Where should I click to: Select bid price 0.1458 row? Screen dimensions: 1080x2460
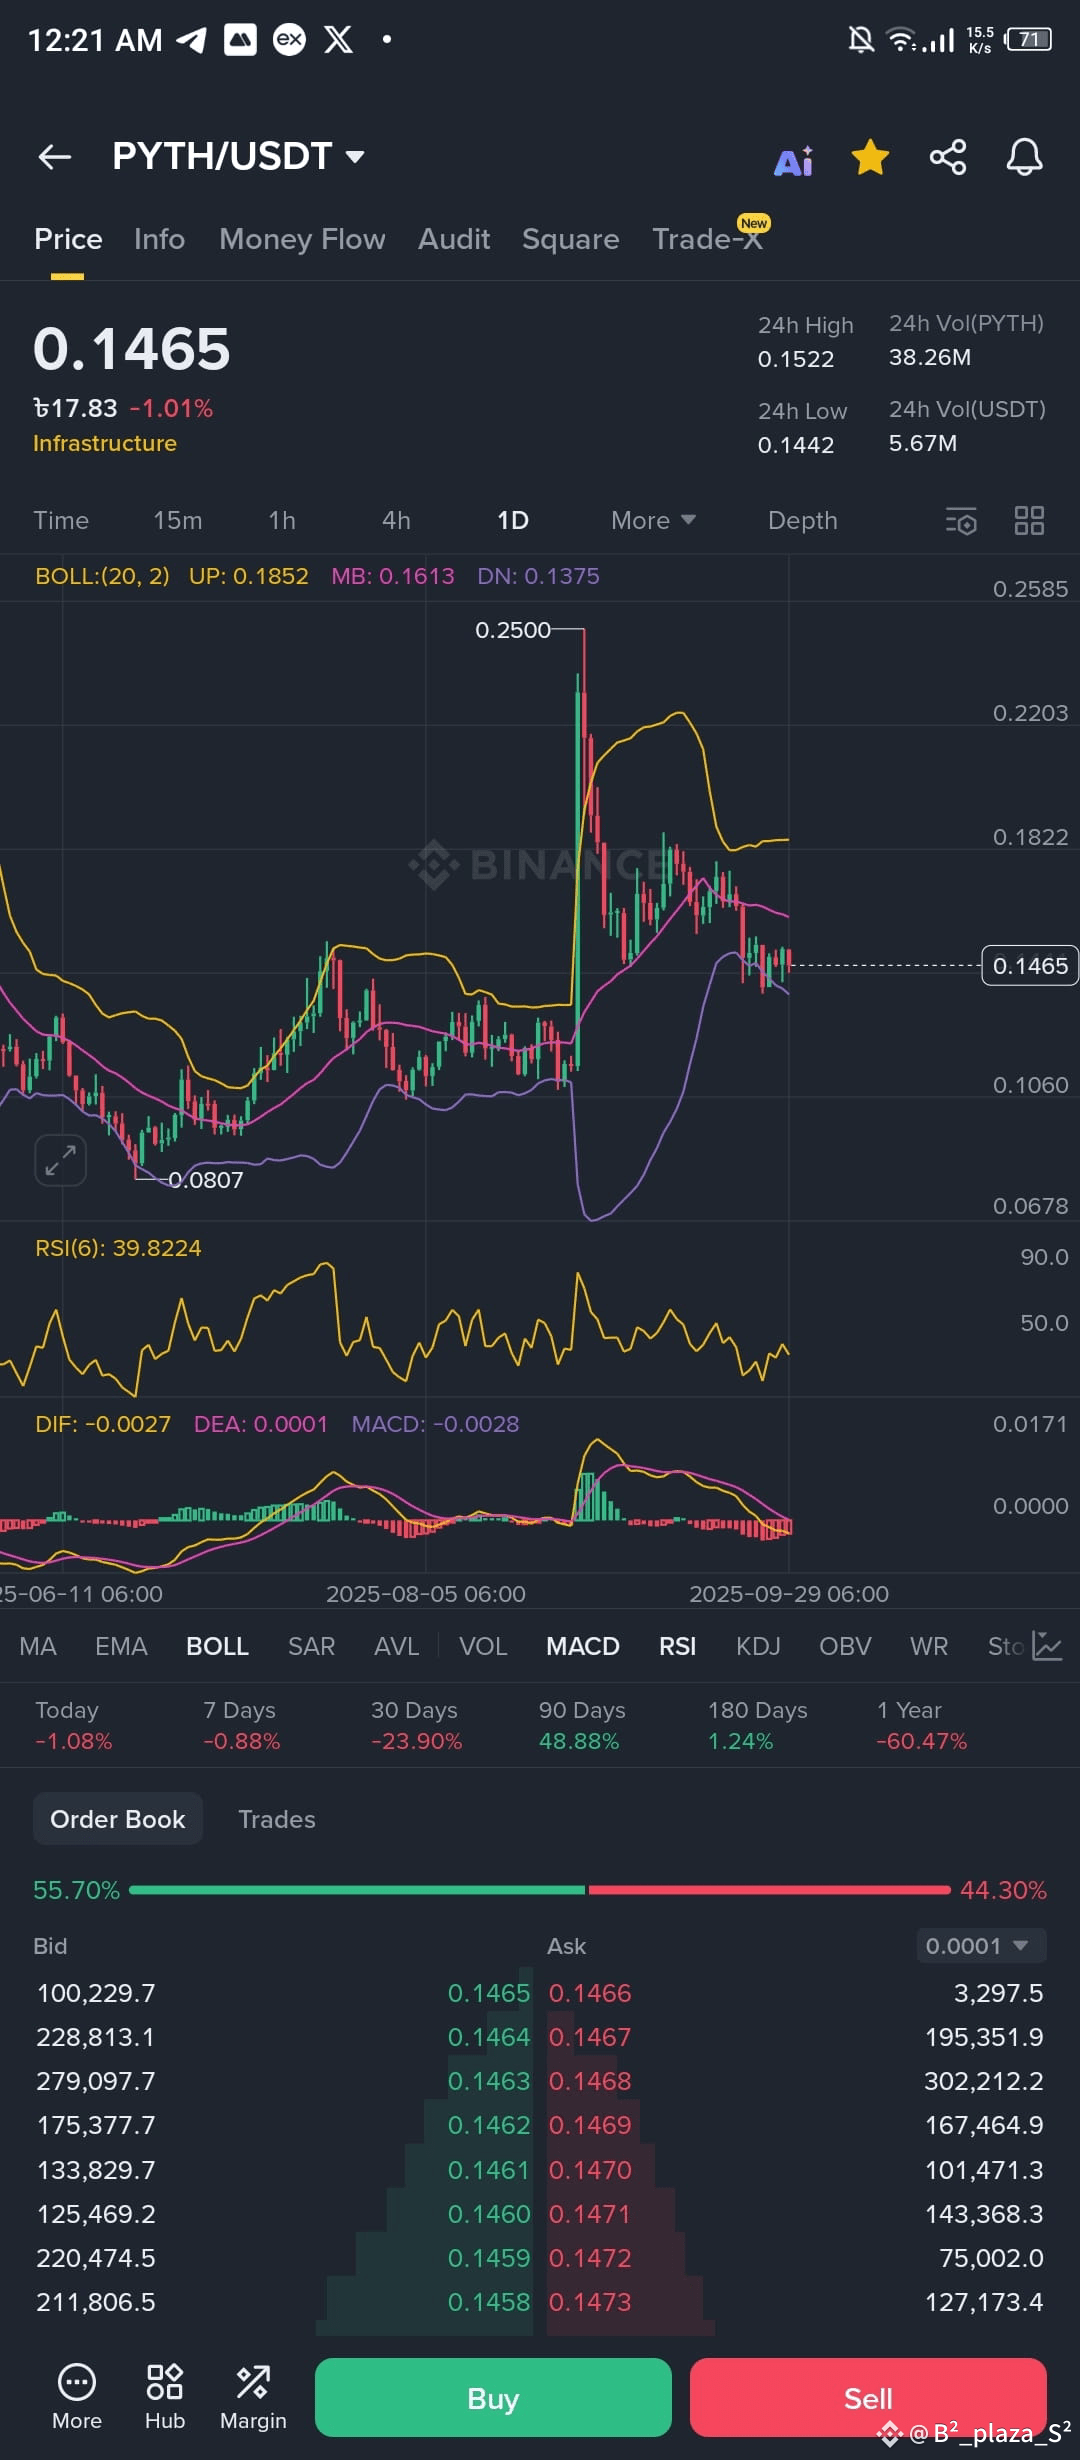(283, 2302)
